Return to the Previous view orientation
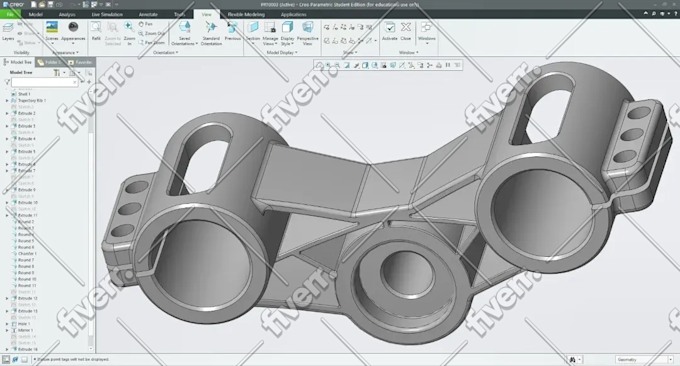 [x=232, y=31]
